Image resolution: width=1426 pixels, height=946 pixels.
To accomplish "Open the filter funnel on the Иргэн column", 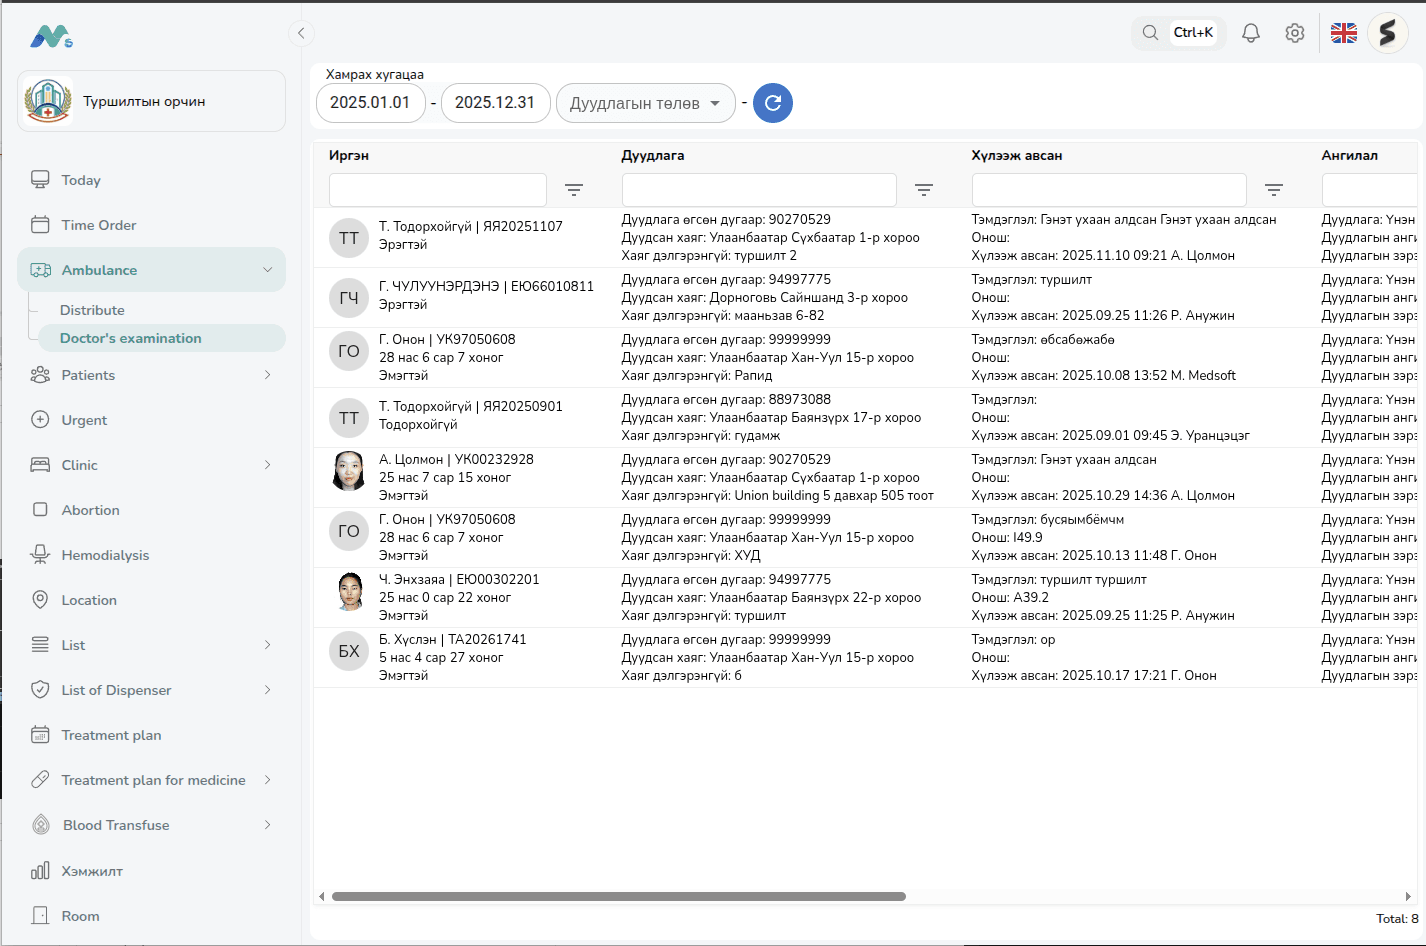I will click(573, 189).
